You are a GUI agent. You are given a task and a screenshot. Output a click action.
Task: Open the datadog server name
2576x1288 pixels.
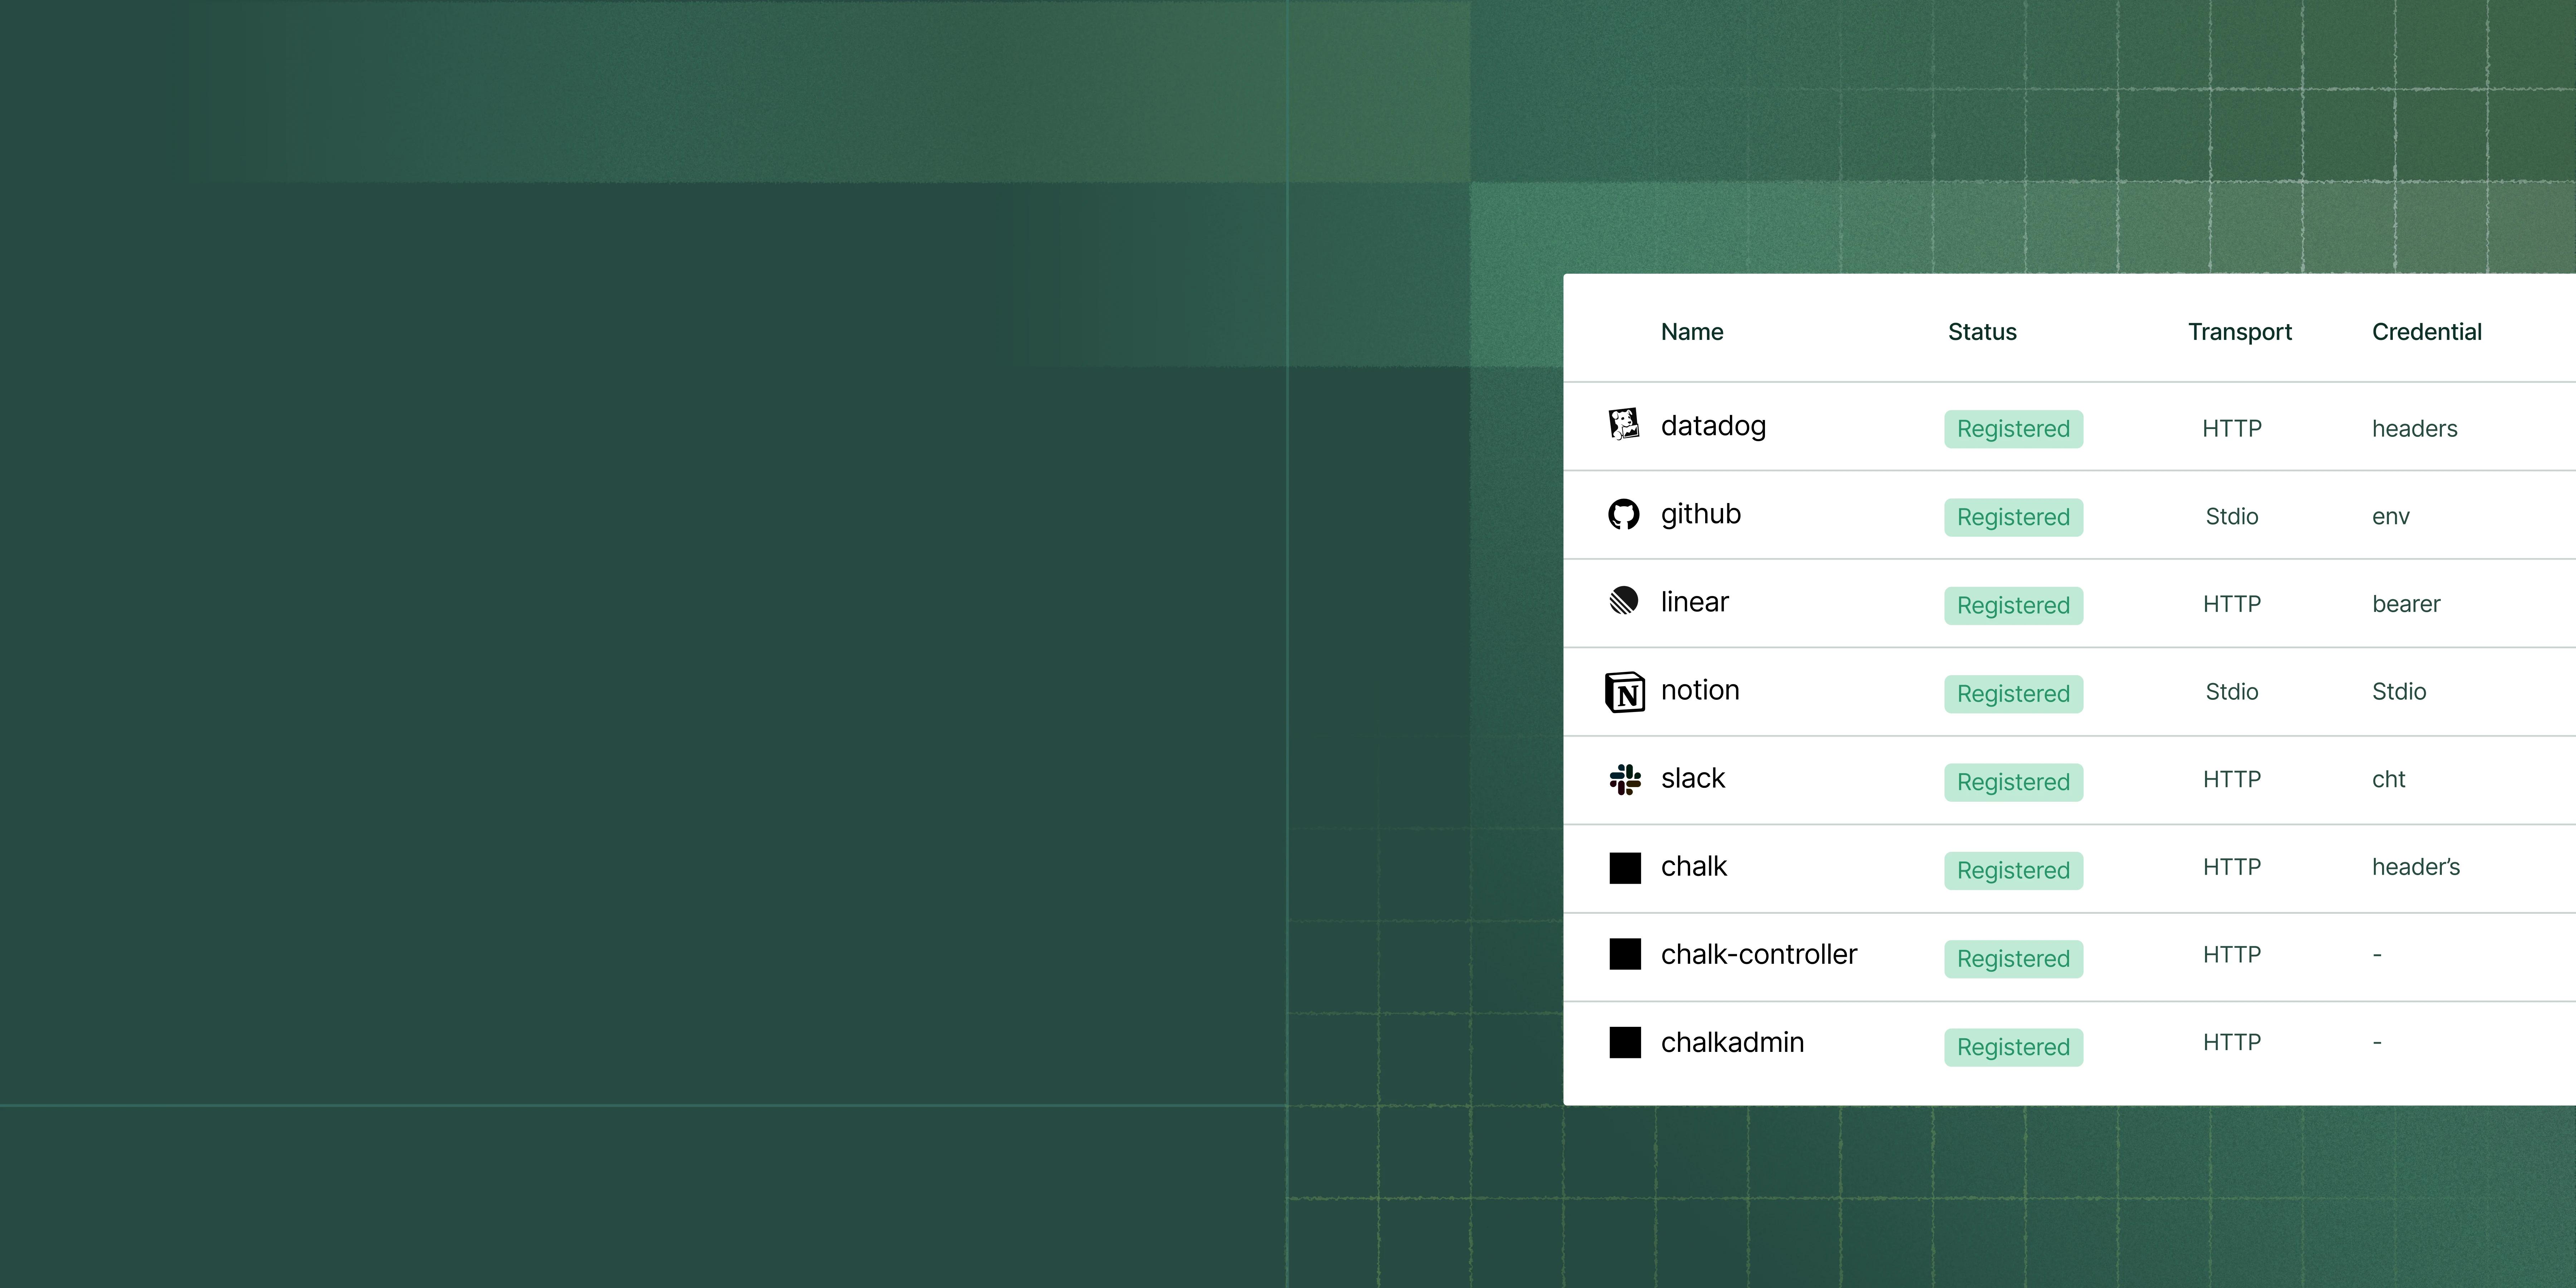1713,426
